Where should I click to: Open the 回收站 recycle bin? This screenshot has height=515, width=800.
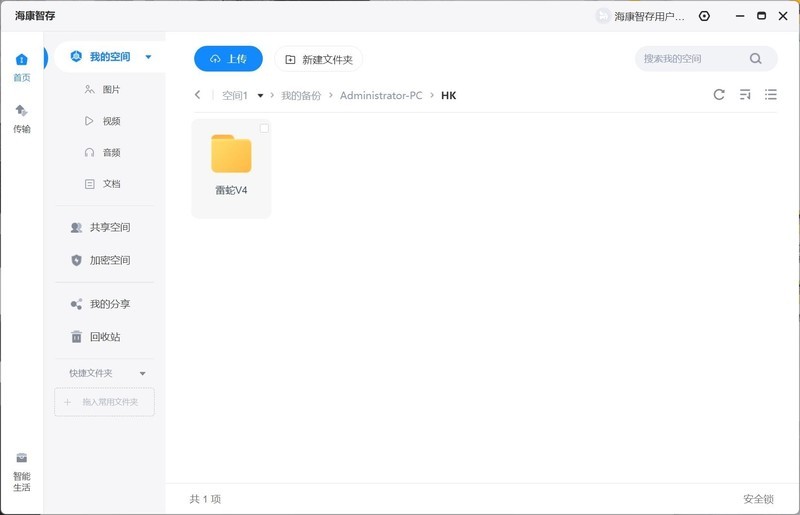(x=95, y=337)
